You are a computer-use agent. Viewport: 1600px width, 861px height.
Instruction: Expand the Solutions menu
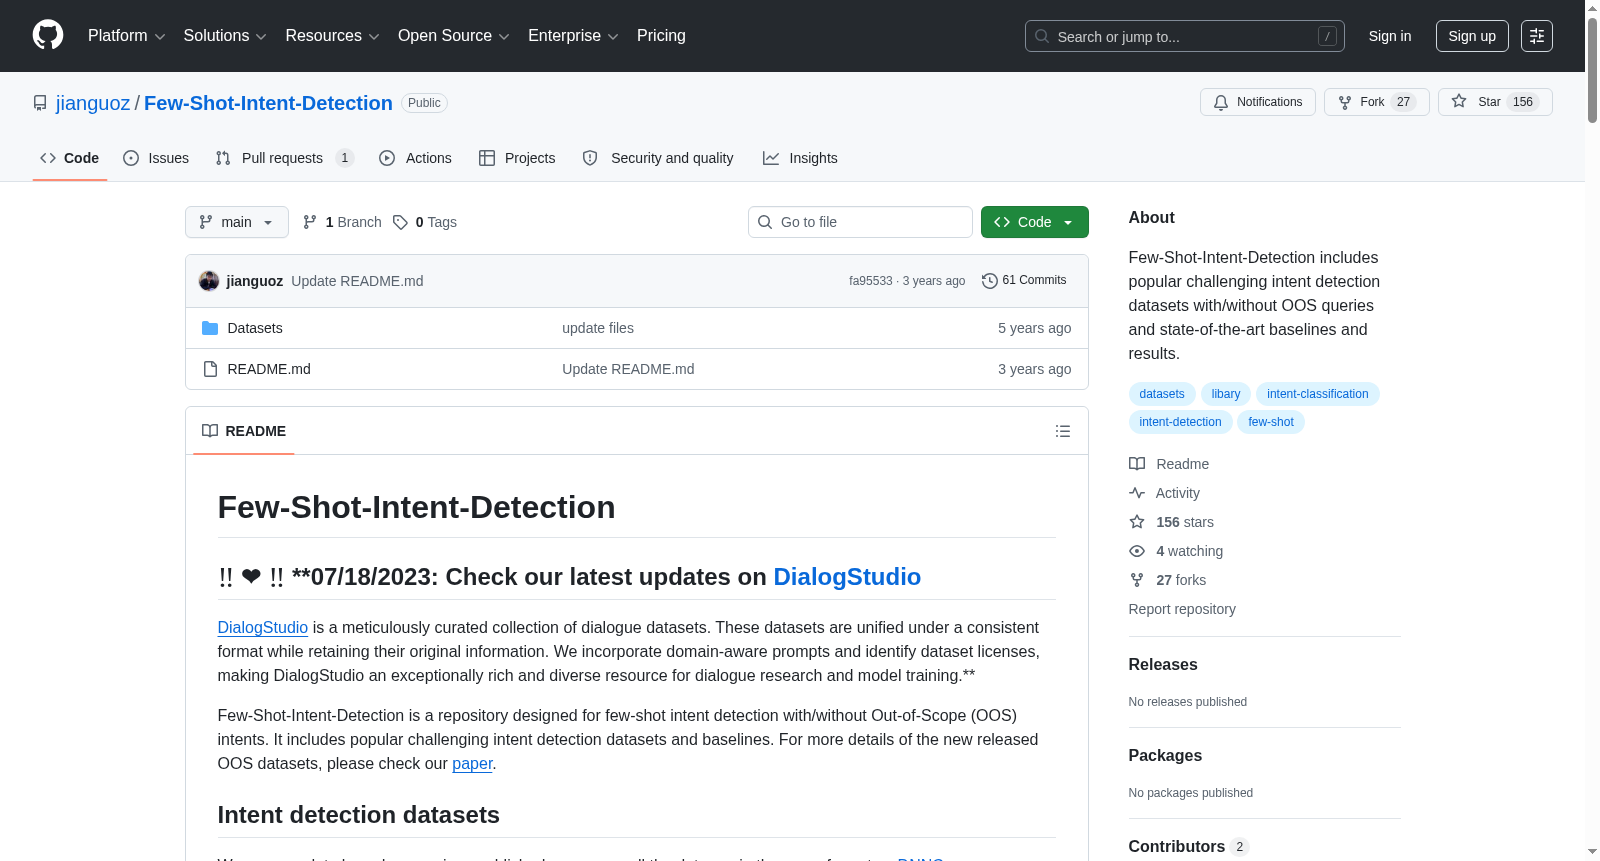[x=225, y=36]
